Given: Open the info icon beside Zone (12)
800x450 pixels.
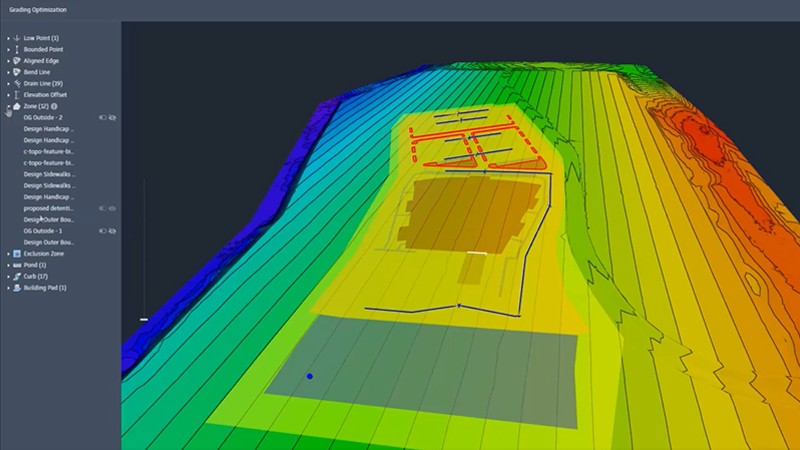Looking at the screenshot, I should tap(54, 106).
